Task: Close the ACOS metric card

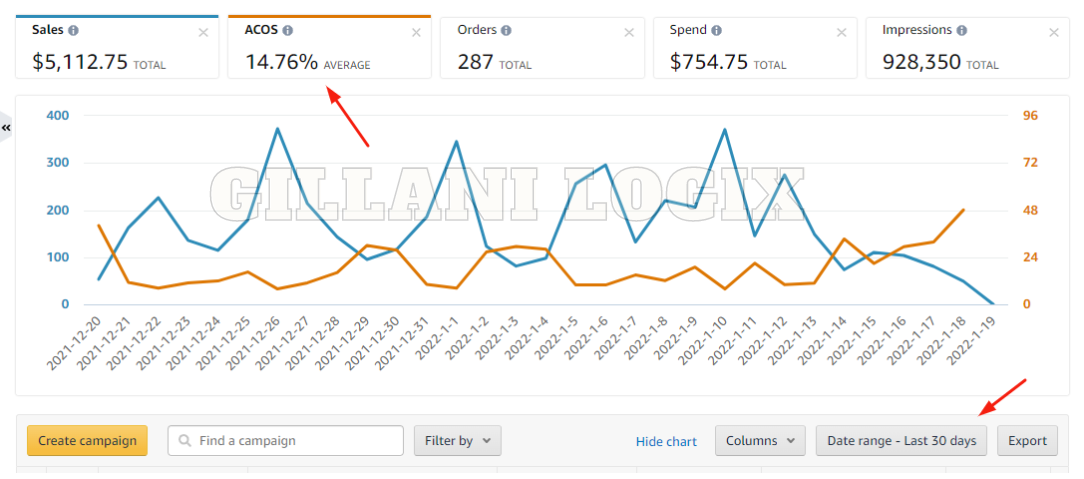Action: [x=417, y=32]
